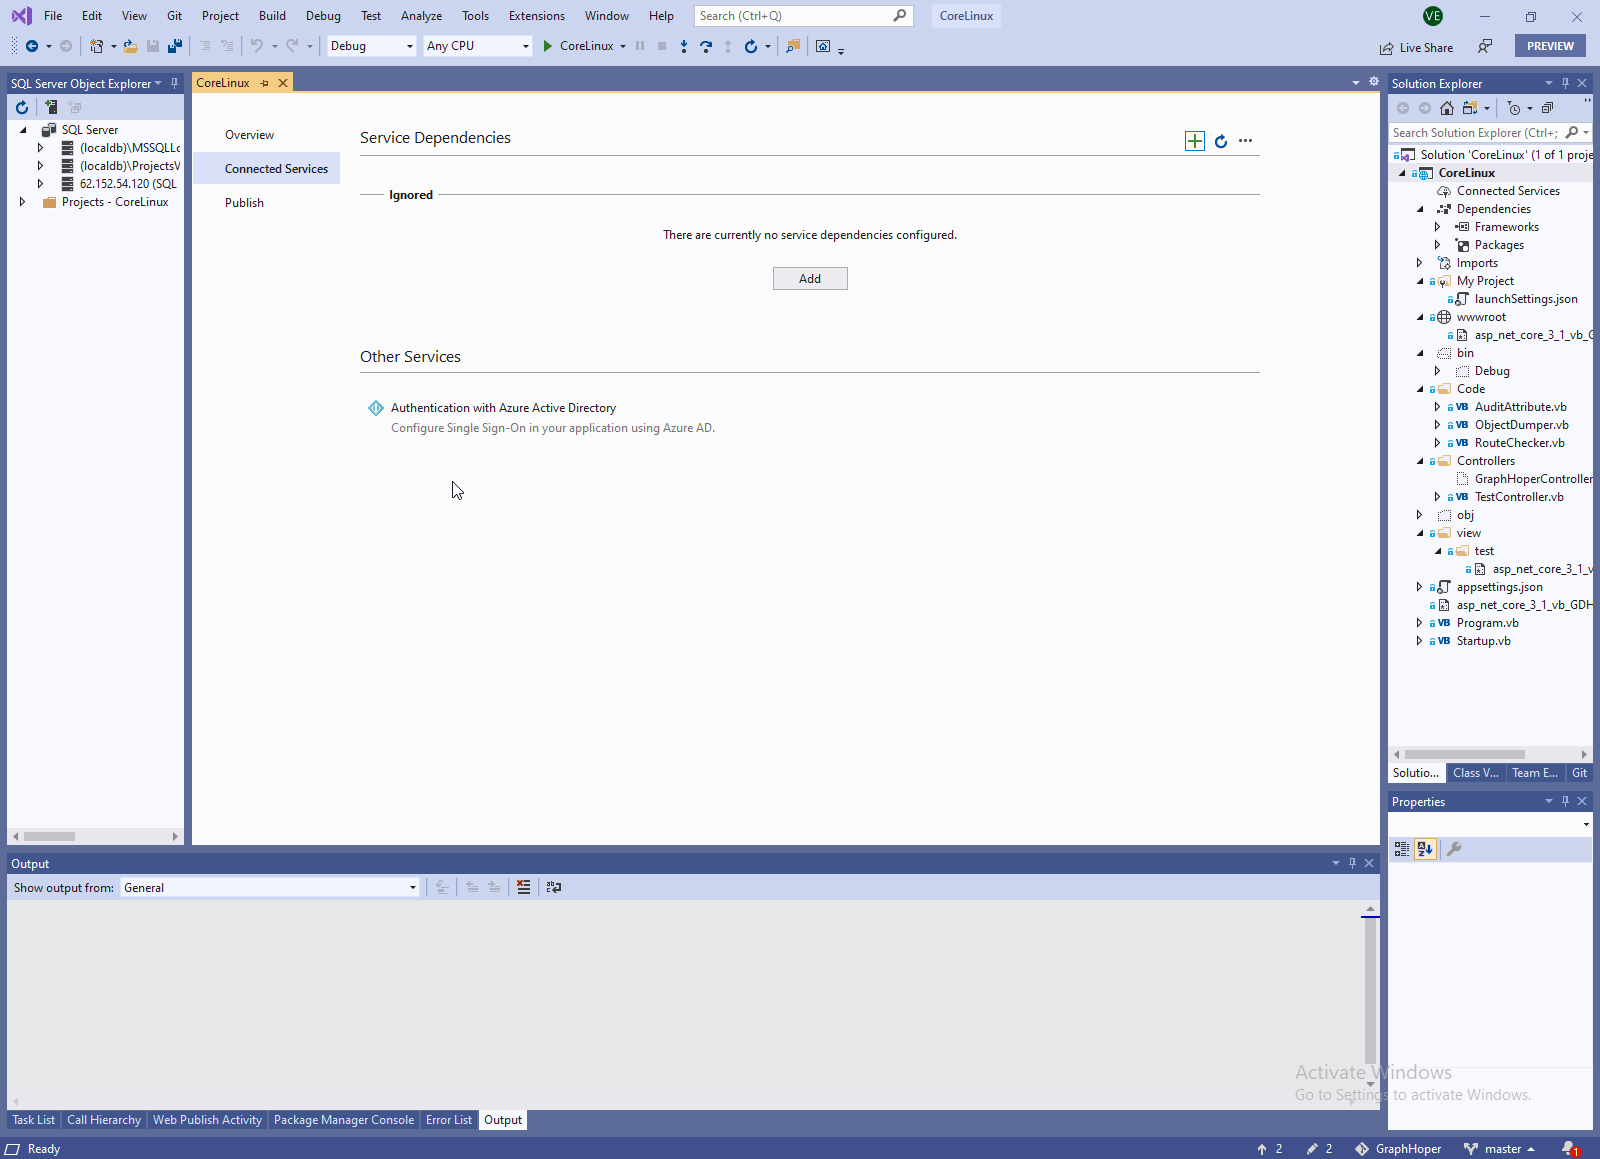Toggle Categorized view in Properties panel
Viewport: 1600px width, 1159px height.
click(1402, 849)
